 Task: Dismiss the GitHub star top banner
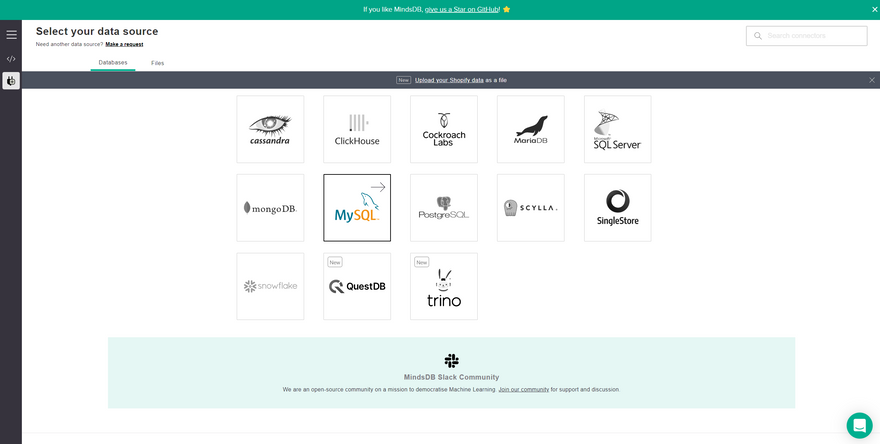(874, 10)
